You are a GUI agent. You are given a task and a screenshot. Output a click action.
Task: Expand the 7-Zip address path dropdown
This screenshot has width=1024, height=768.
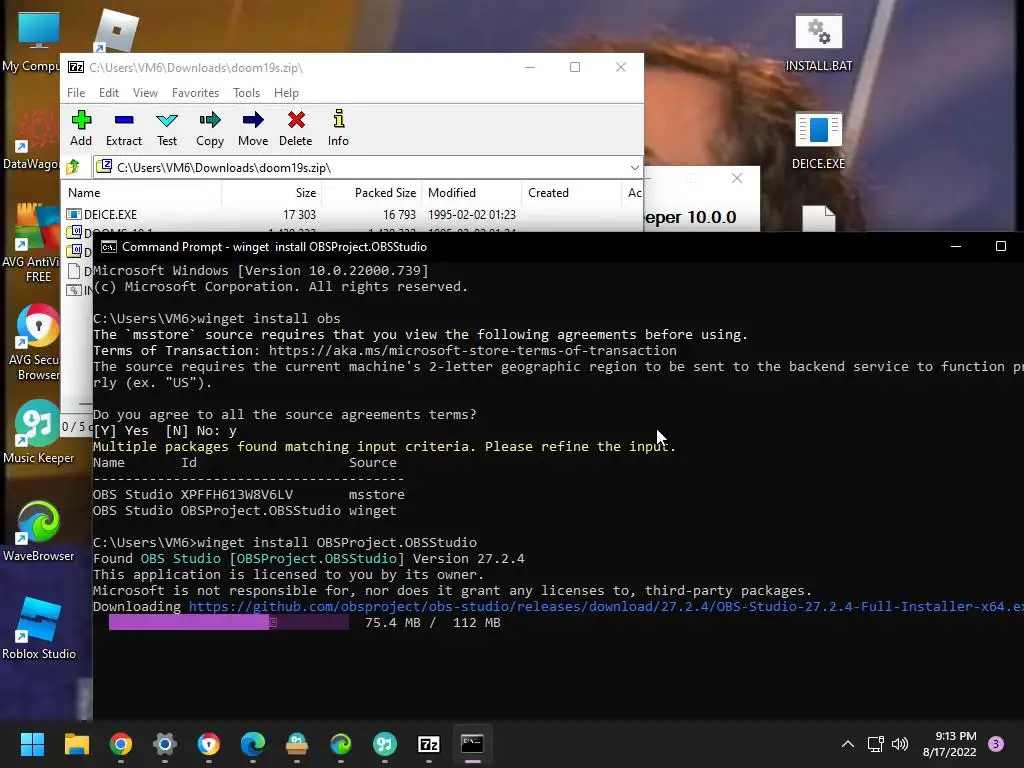(634, 168)
